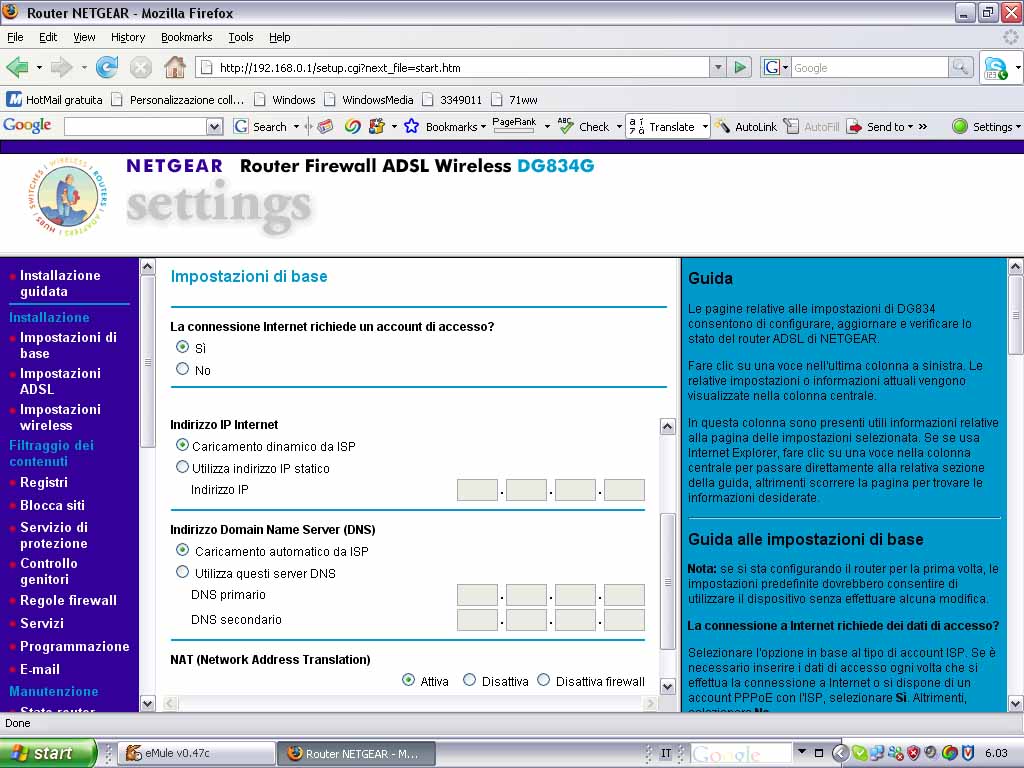Click the green Go arrow beside the address bar
This screenshot has height=768, width=1024.
tap(740, 67)
